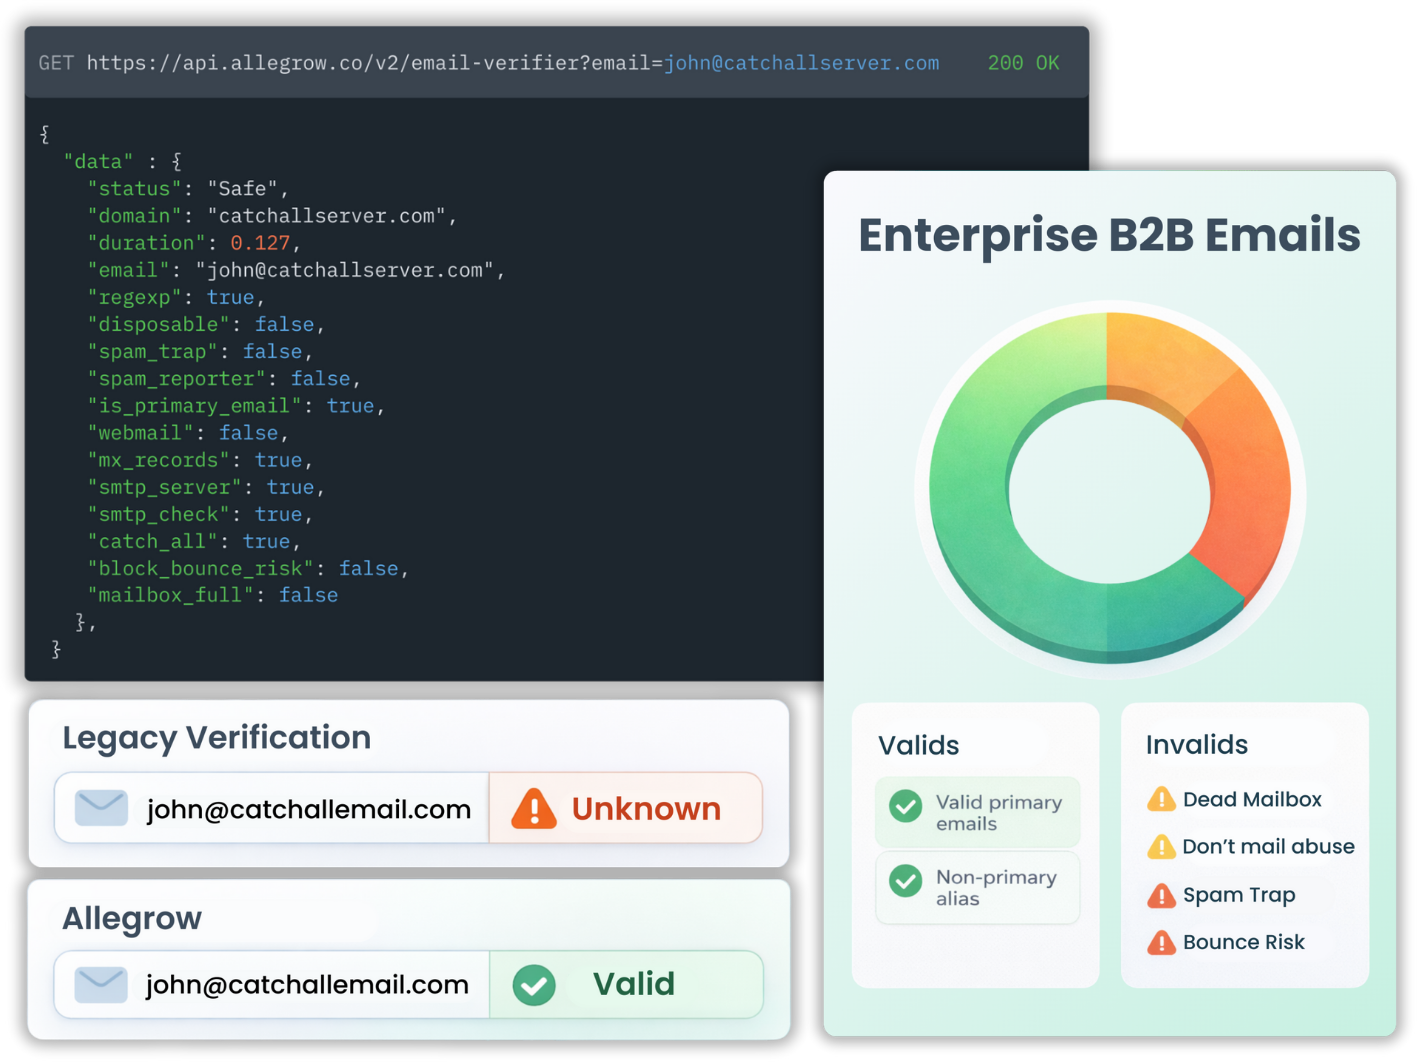Click the Valids heading
Viewport: 1427px width, 1064px height.
click(918, 745)
